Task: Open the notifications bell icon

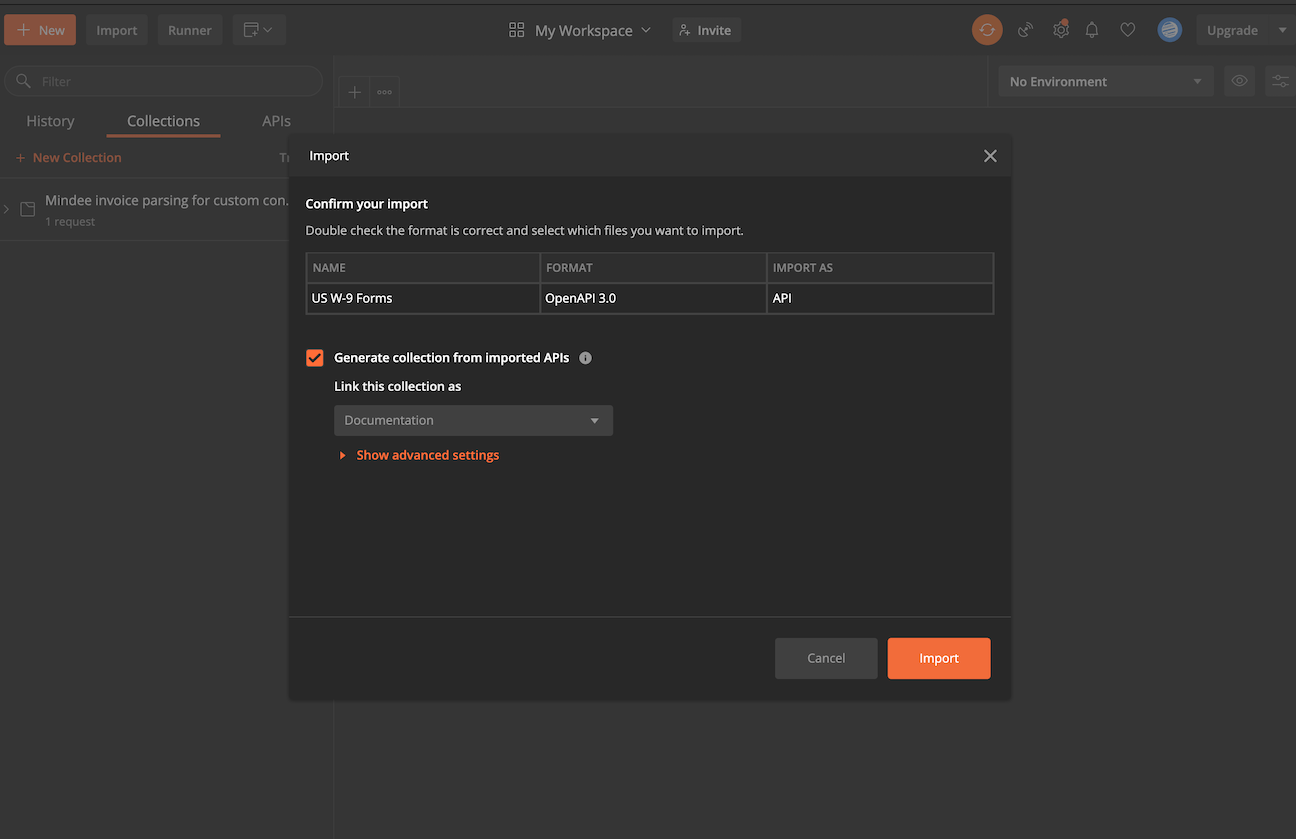Action: 1092,30
